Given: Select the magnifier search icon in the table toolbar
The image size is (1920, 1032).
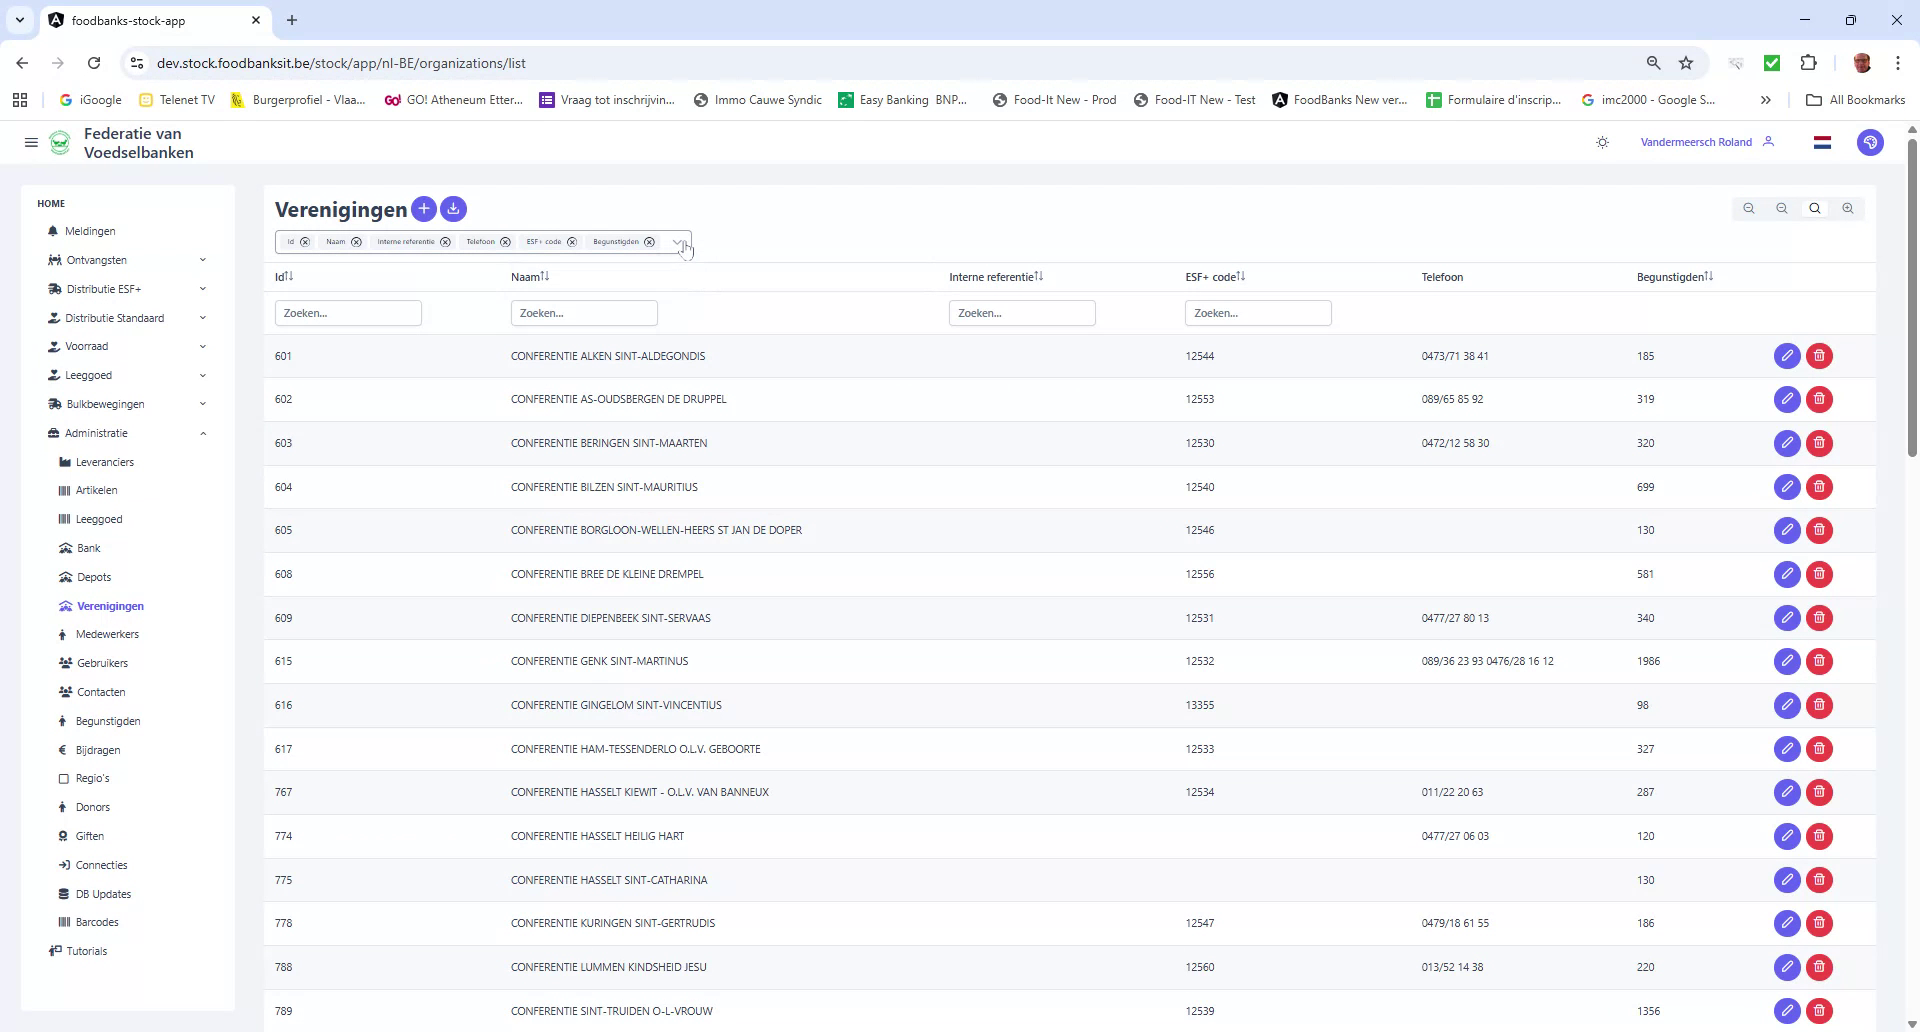Looking at the screenshot, I should pyautogui.click(x=1814, y=208).
